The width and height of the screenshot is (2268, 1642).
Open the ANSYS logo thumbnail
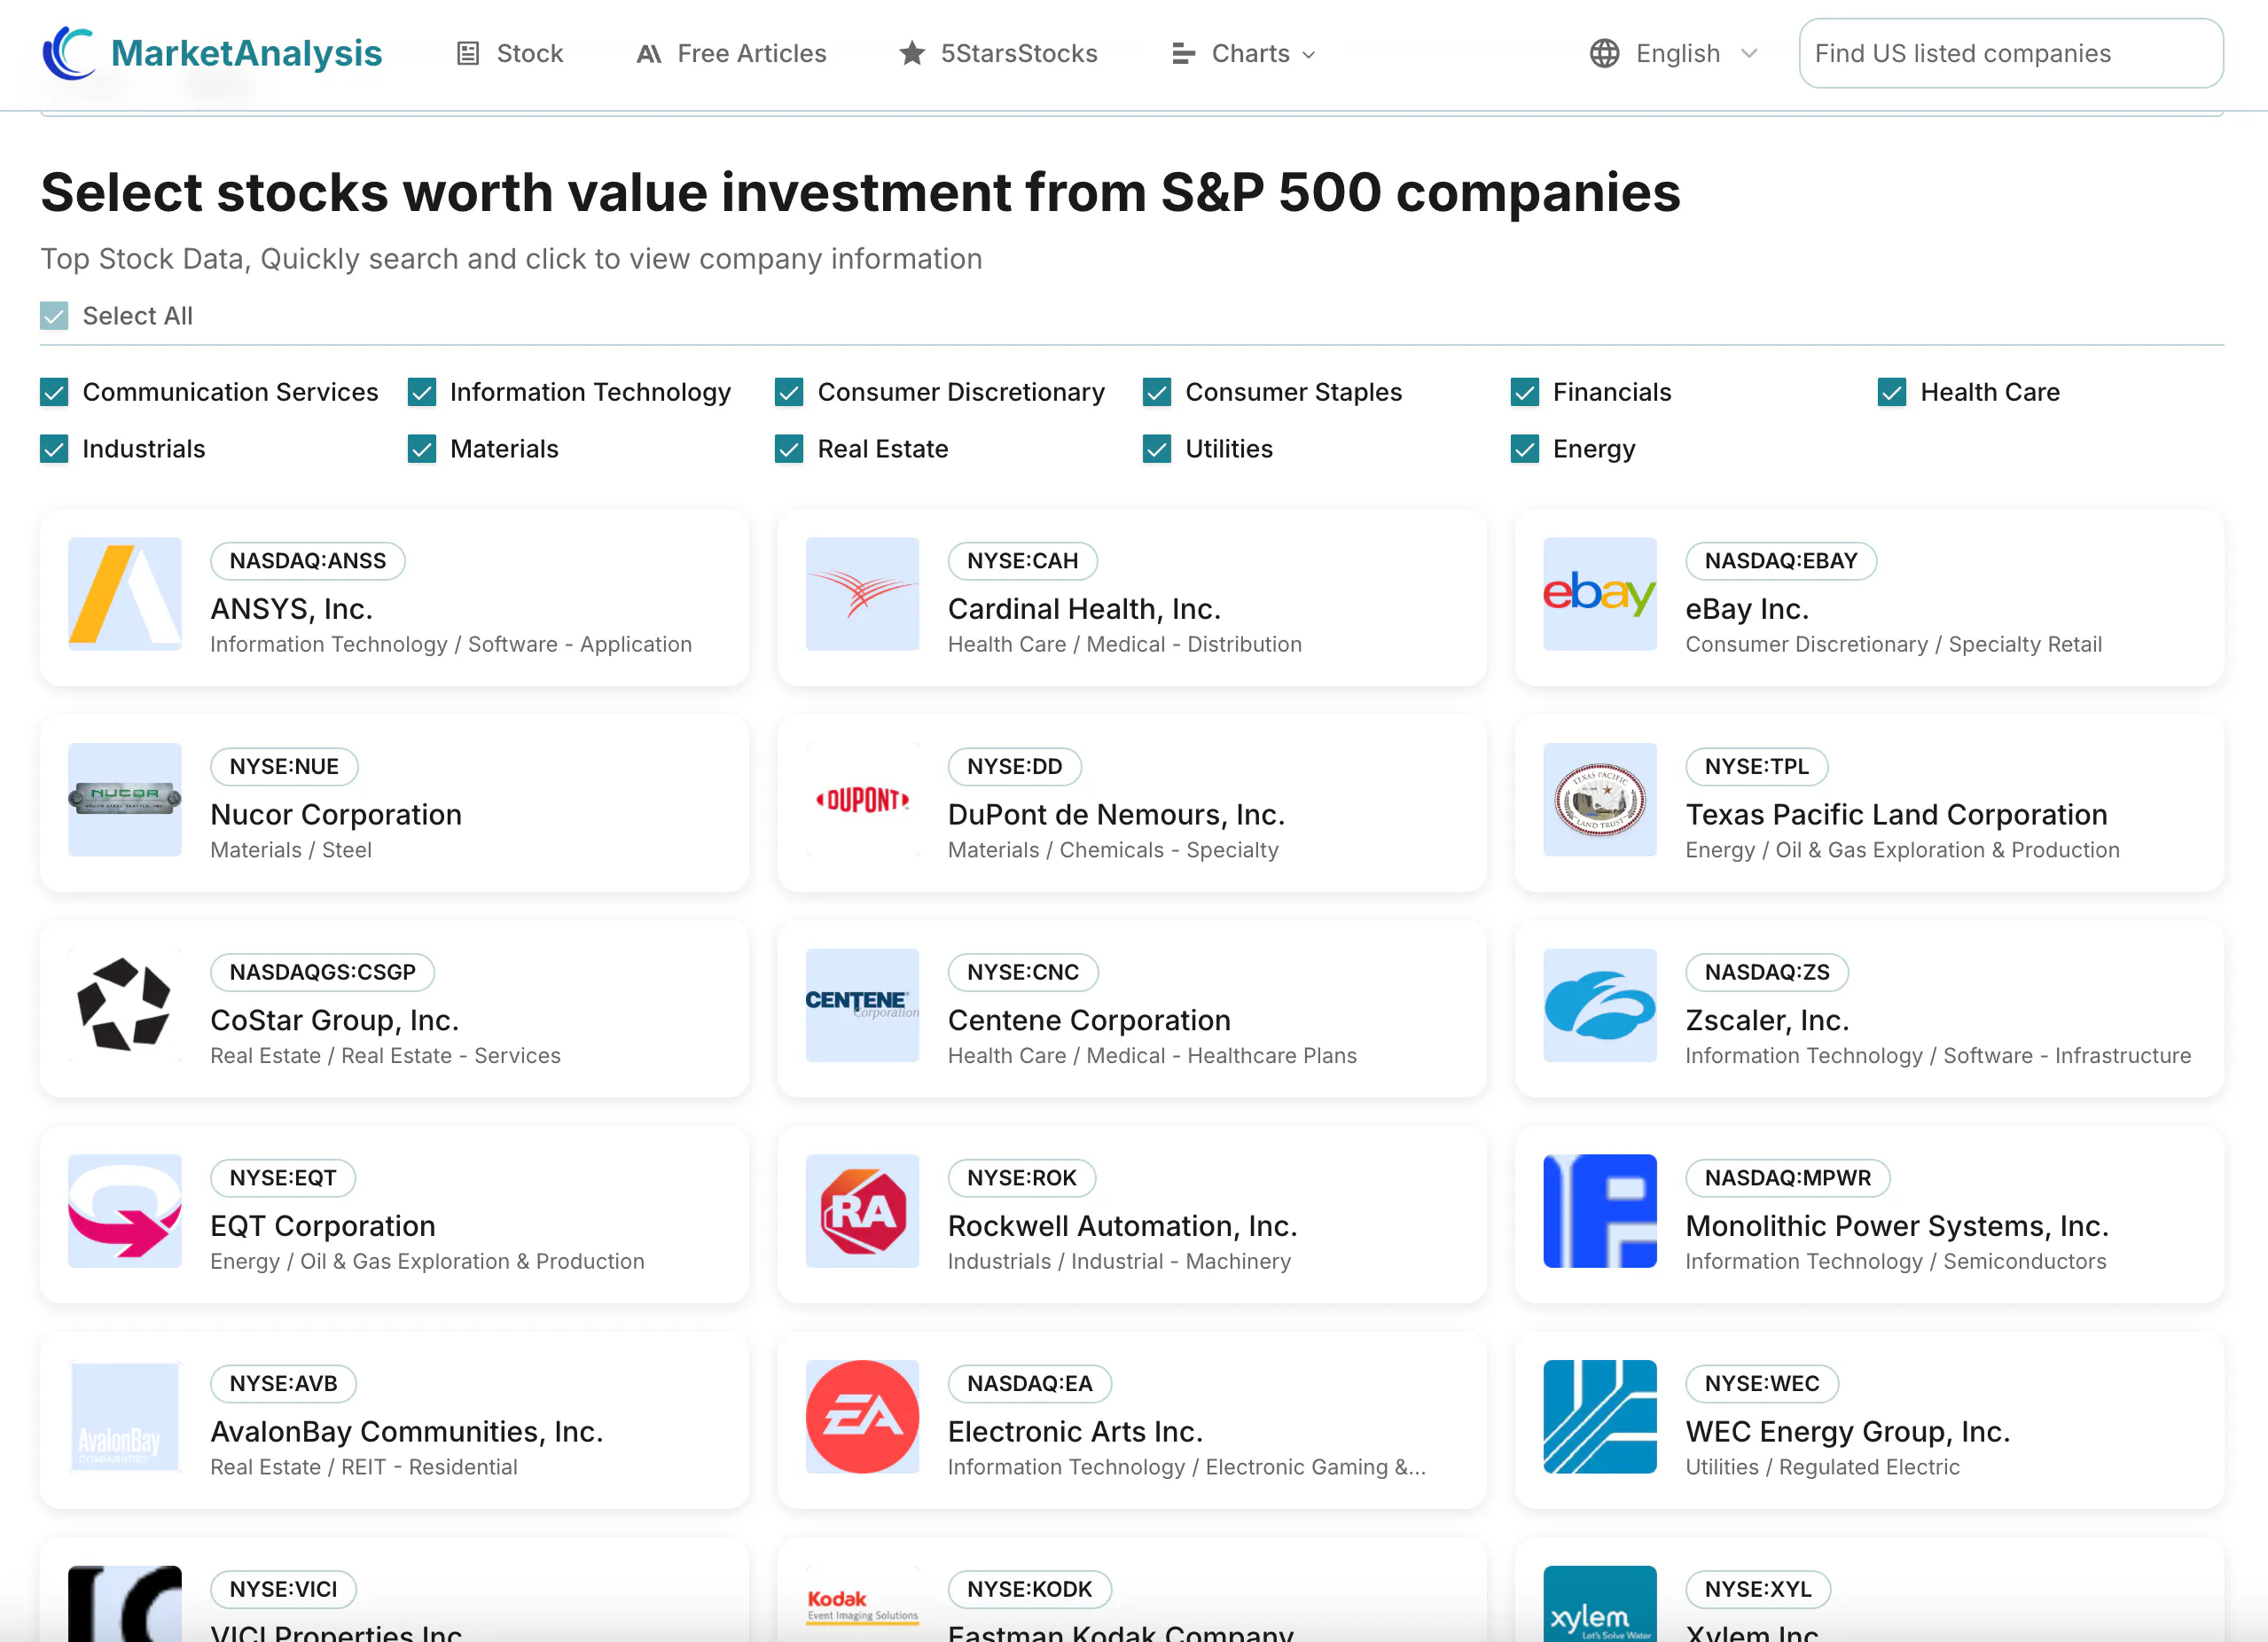[x=125, y=594]
